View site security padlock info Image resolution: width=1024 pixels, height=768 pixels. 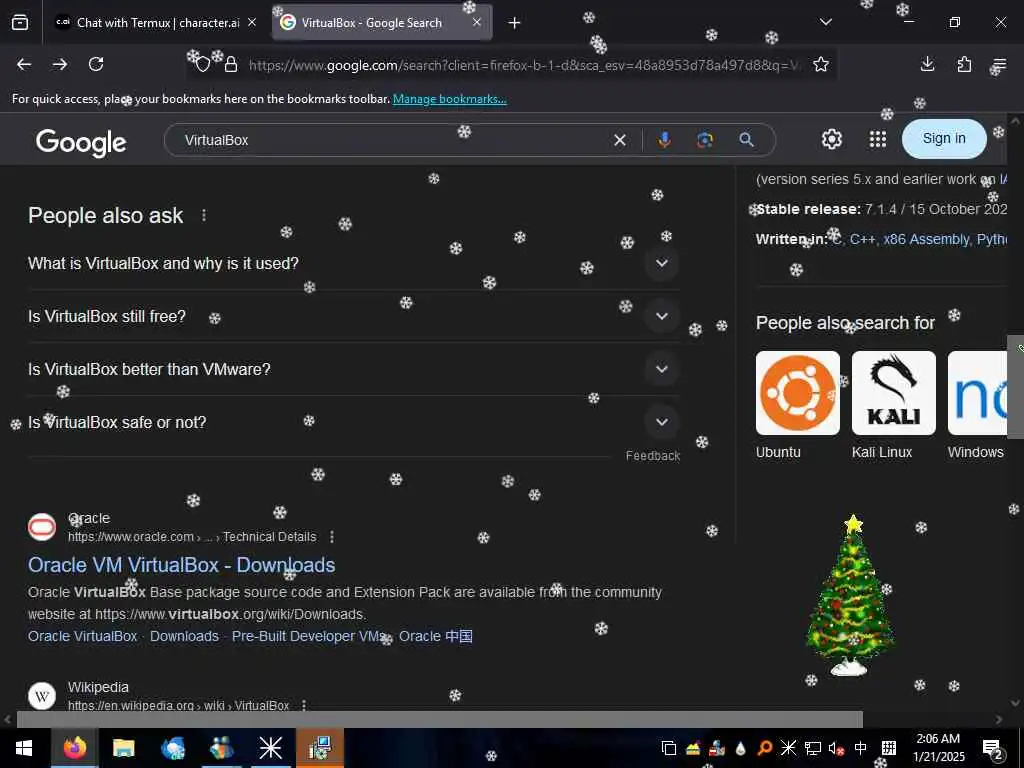231,65
